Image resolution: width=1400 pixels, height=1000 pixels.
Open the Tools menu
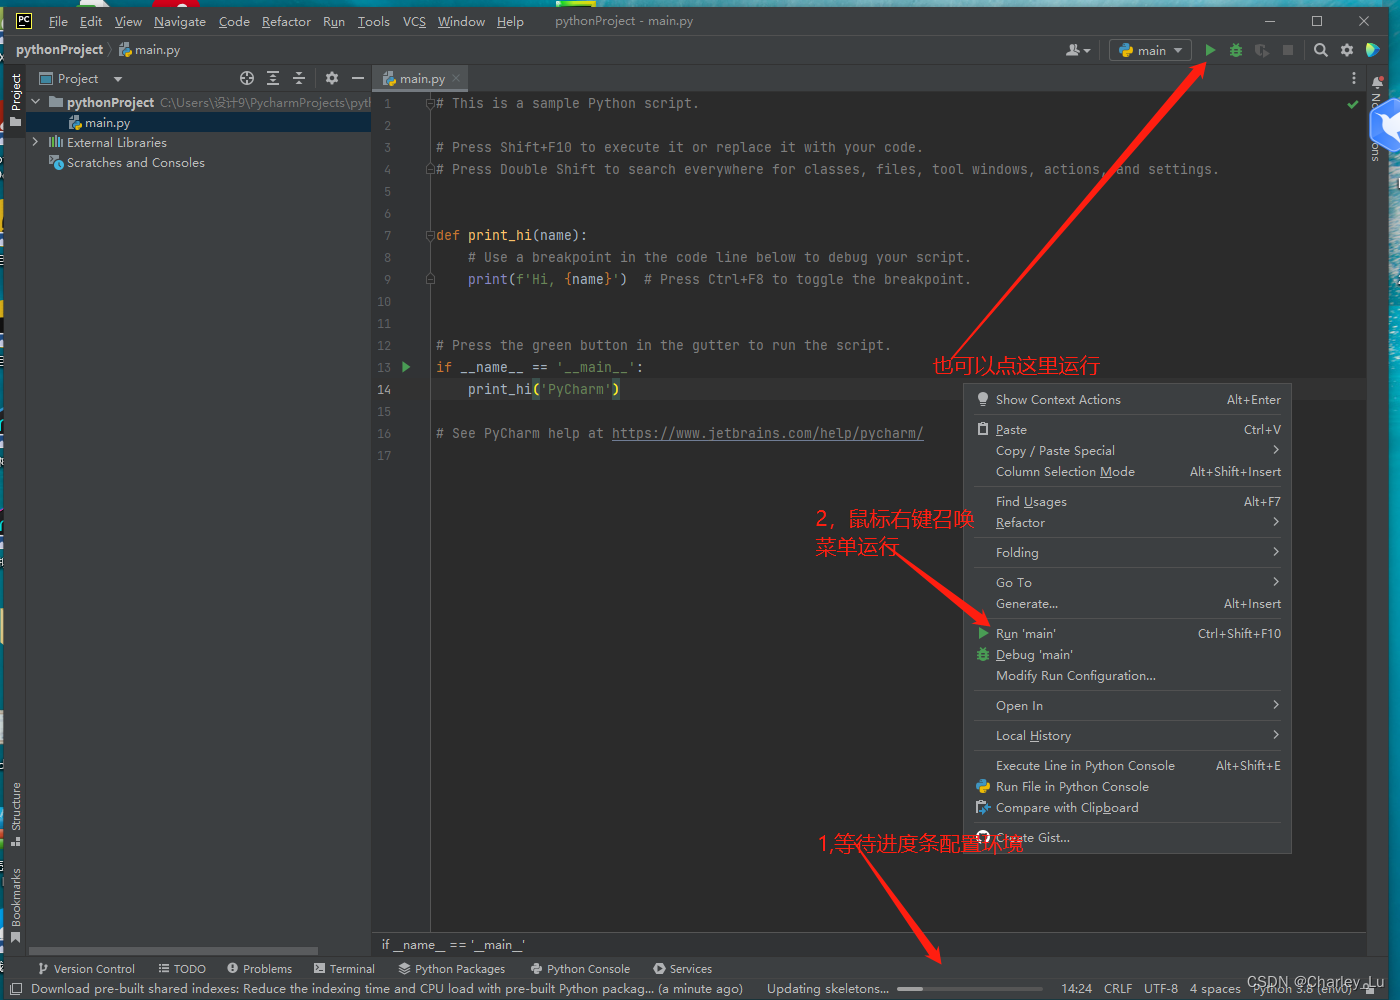(374, 21)
